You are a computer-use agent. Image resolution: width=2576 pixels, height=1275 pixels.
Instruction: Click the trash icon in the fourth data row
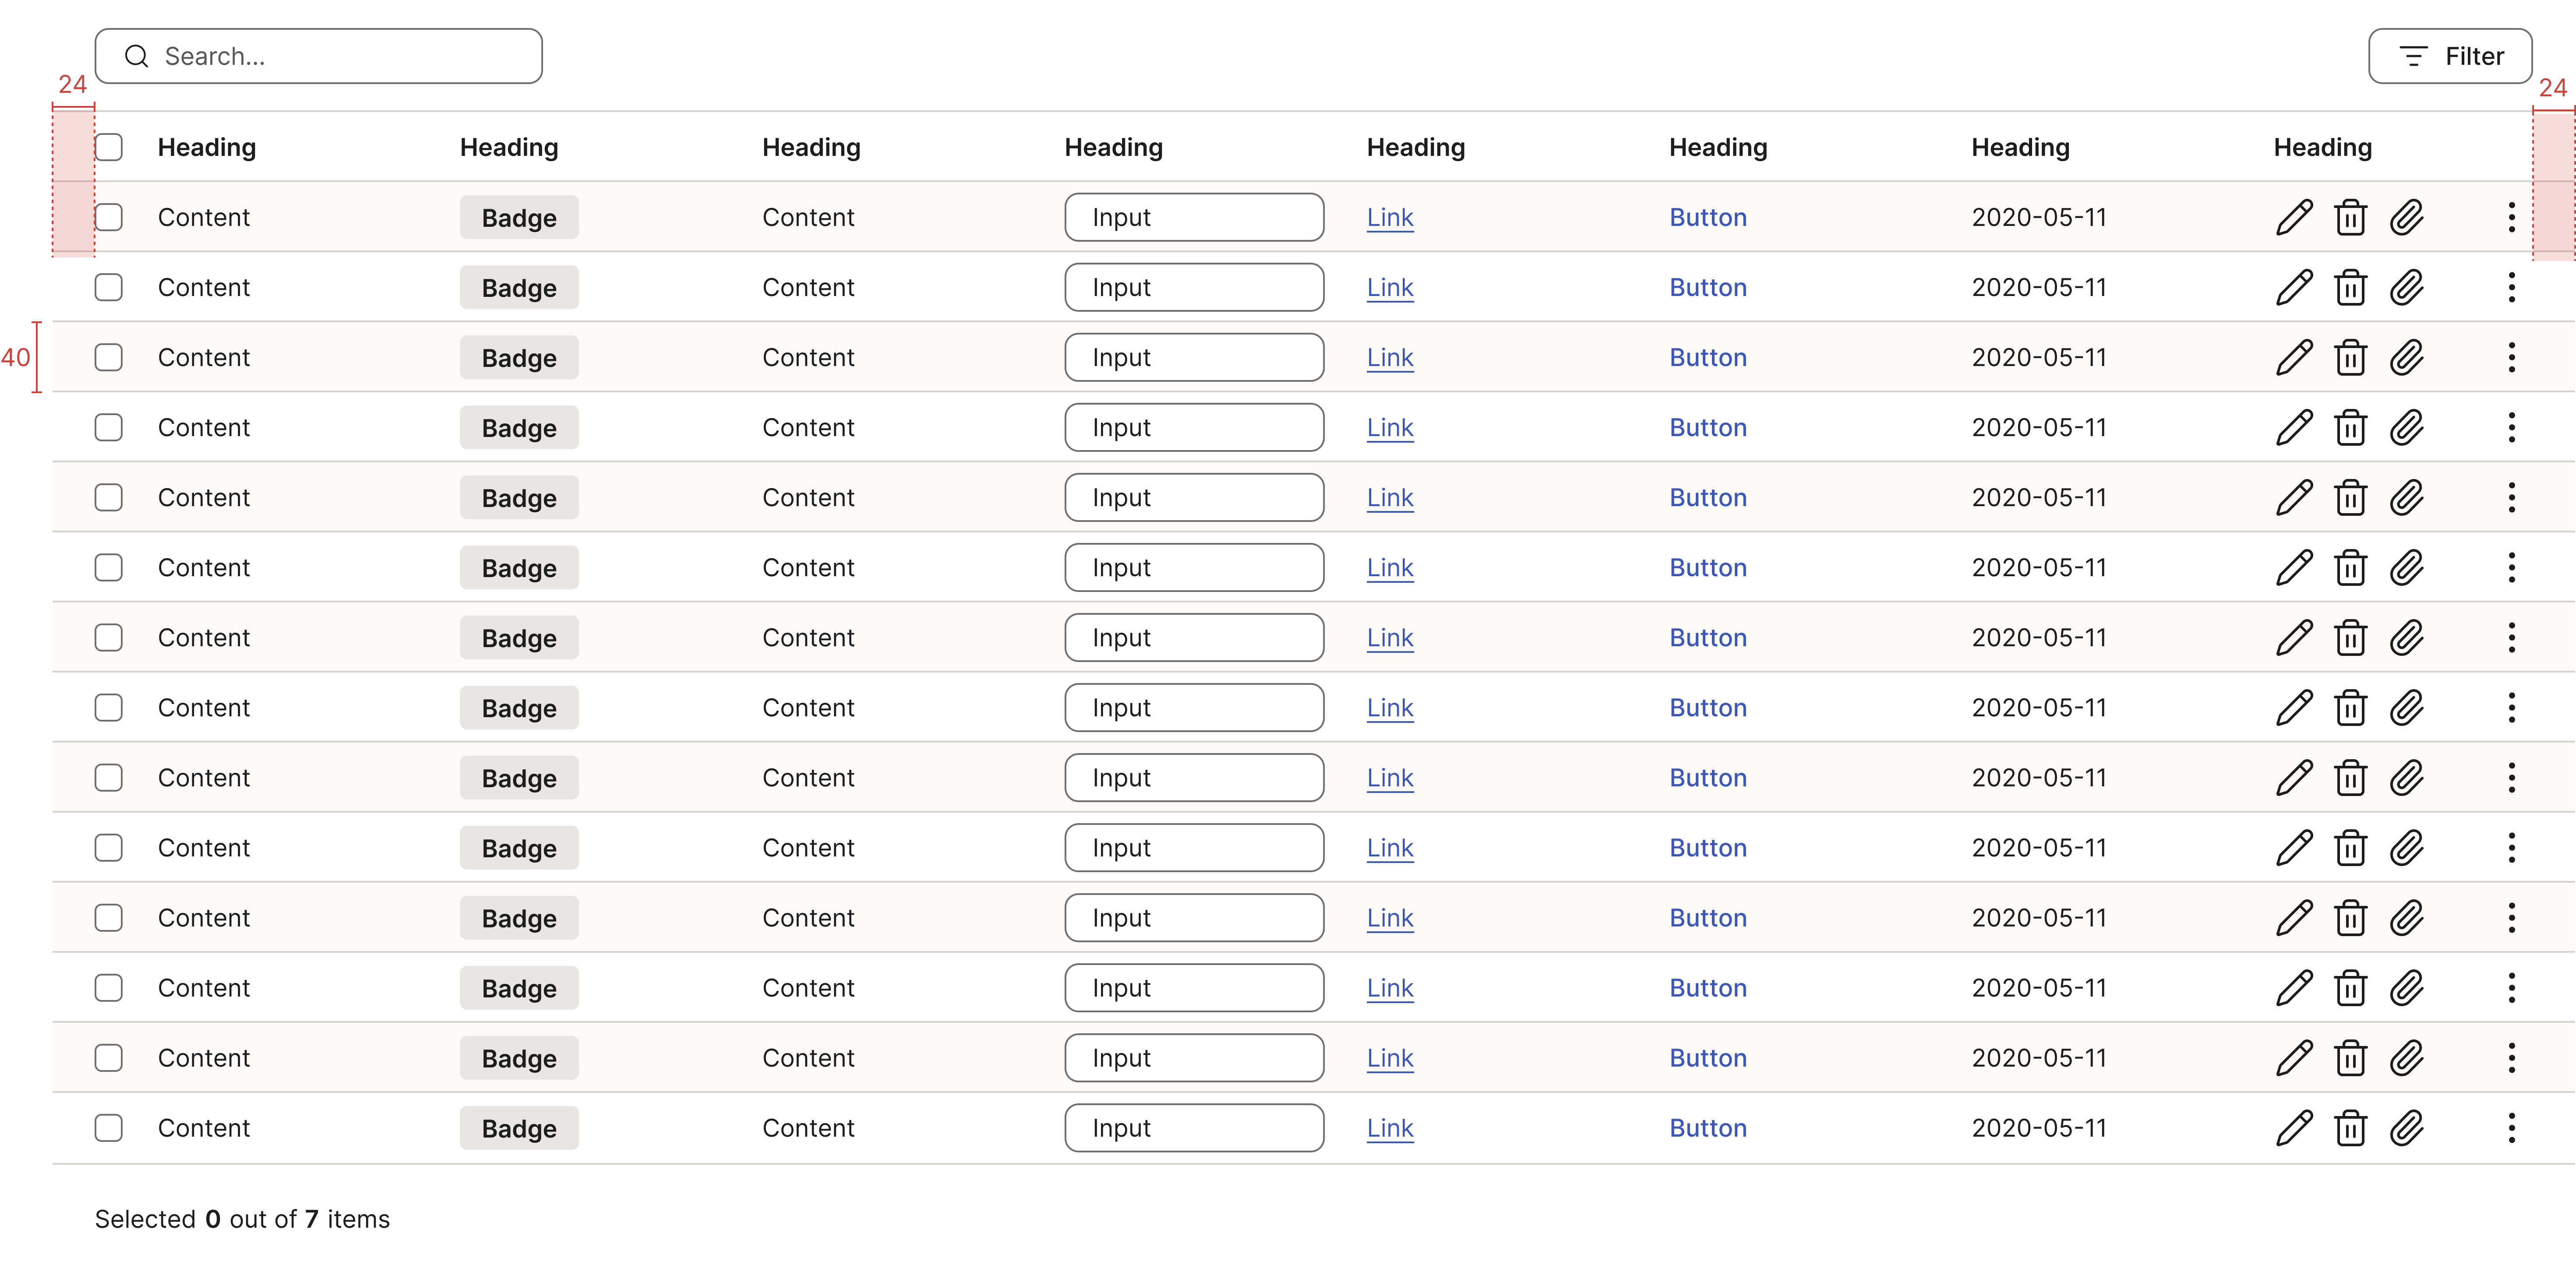click(2350, 427)
